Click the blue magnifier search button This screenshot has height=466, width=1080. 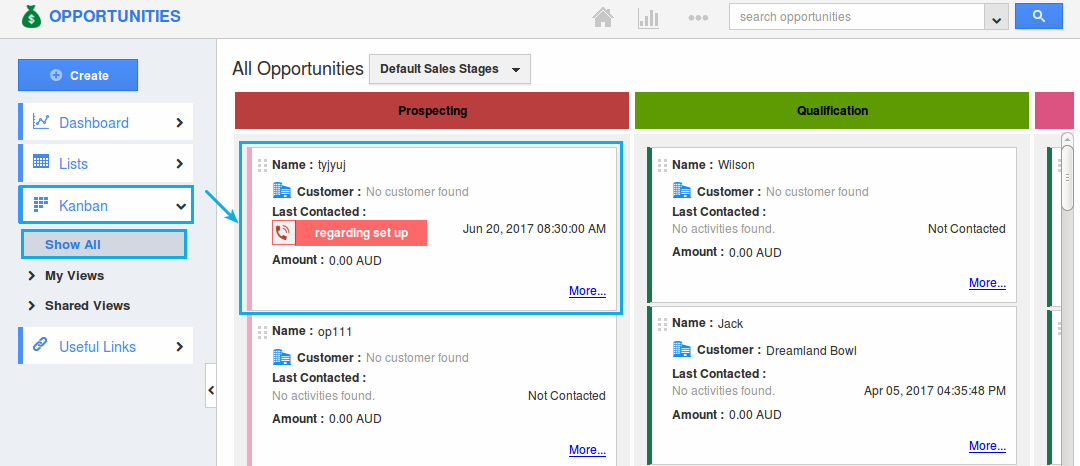[1038, 17]
